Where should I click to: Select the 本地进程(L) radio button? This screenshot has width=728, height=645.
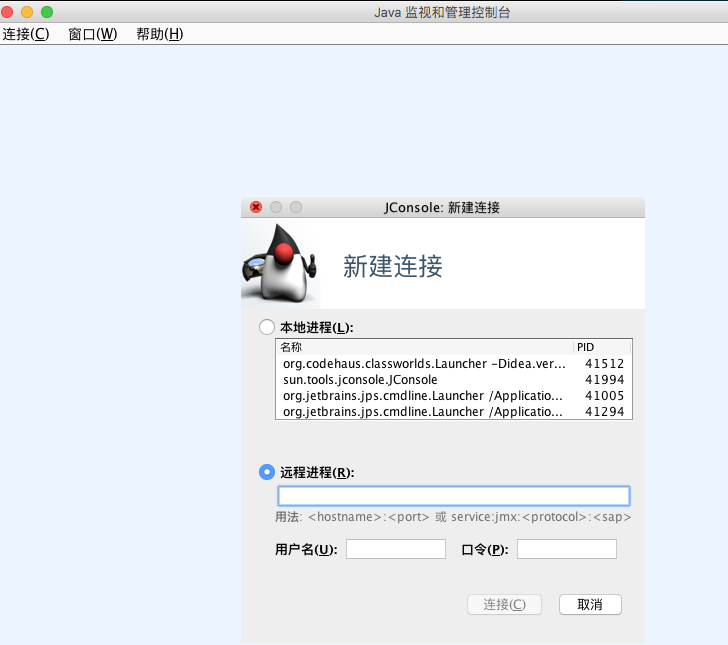[x=266, y=327]
